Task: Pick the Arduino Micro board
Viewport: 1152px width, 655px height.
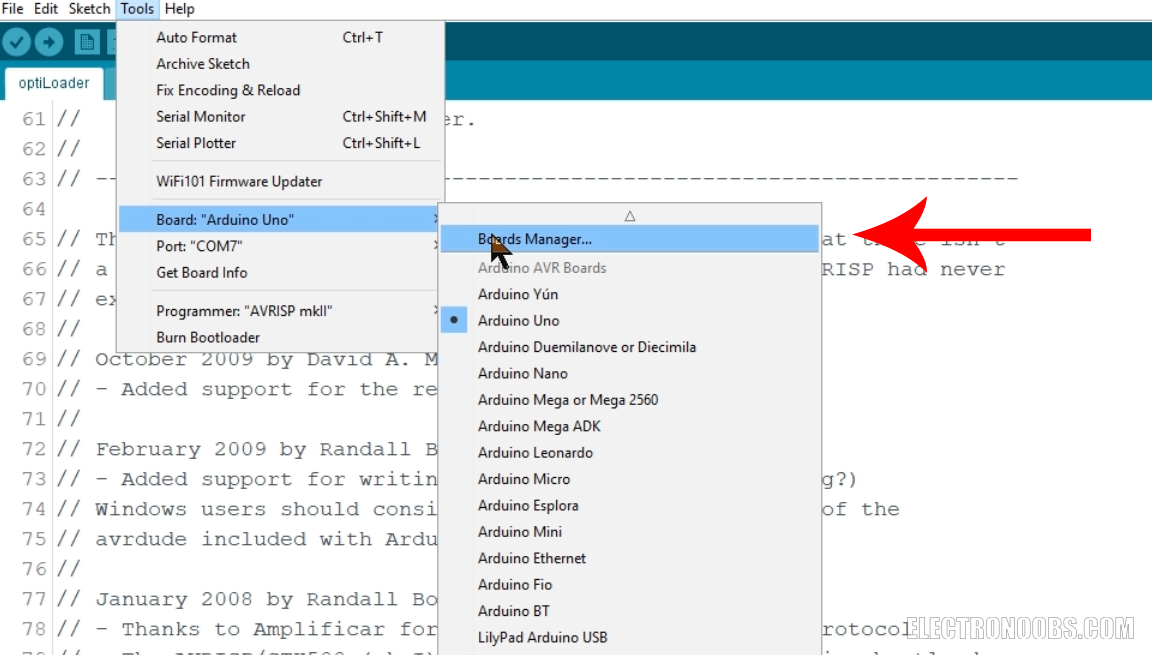Action: 630,480
